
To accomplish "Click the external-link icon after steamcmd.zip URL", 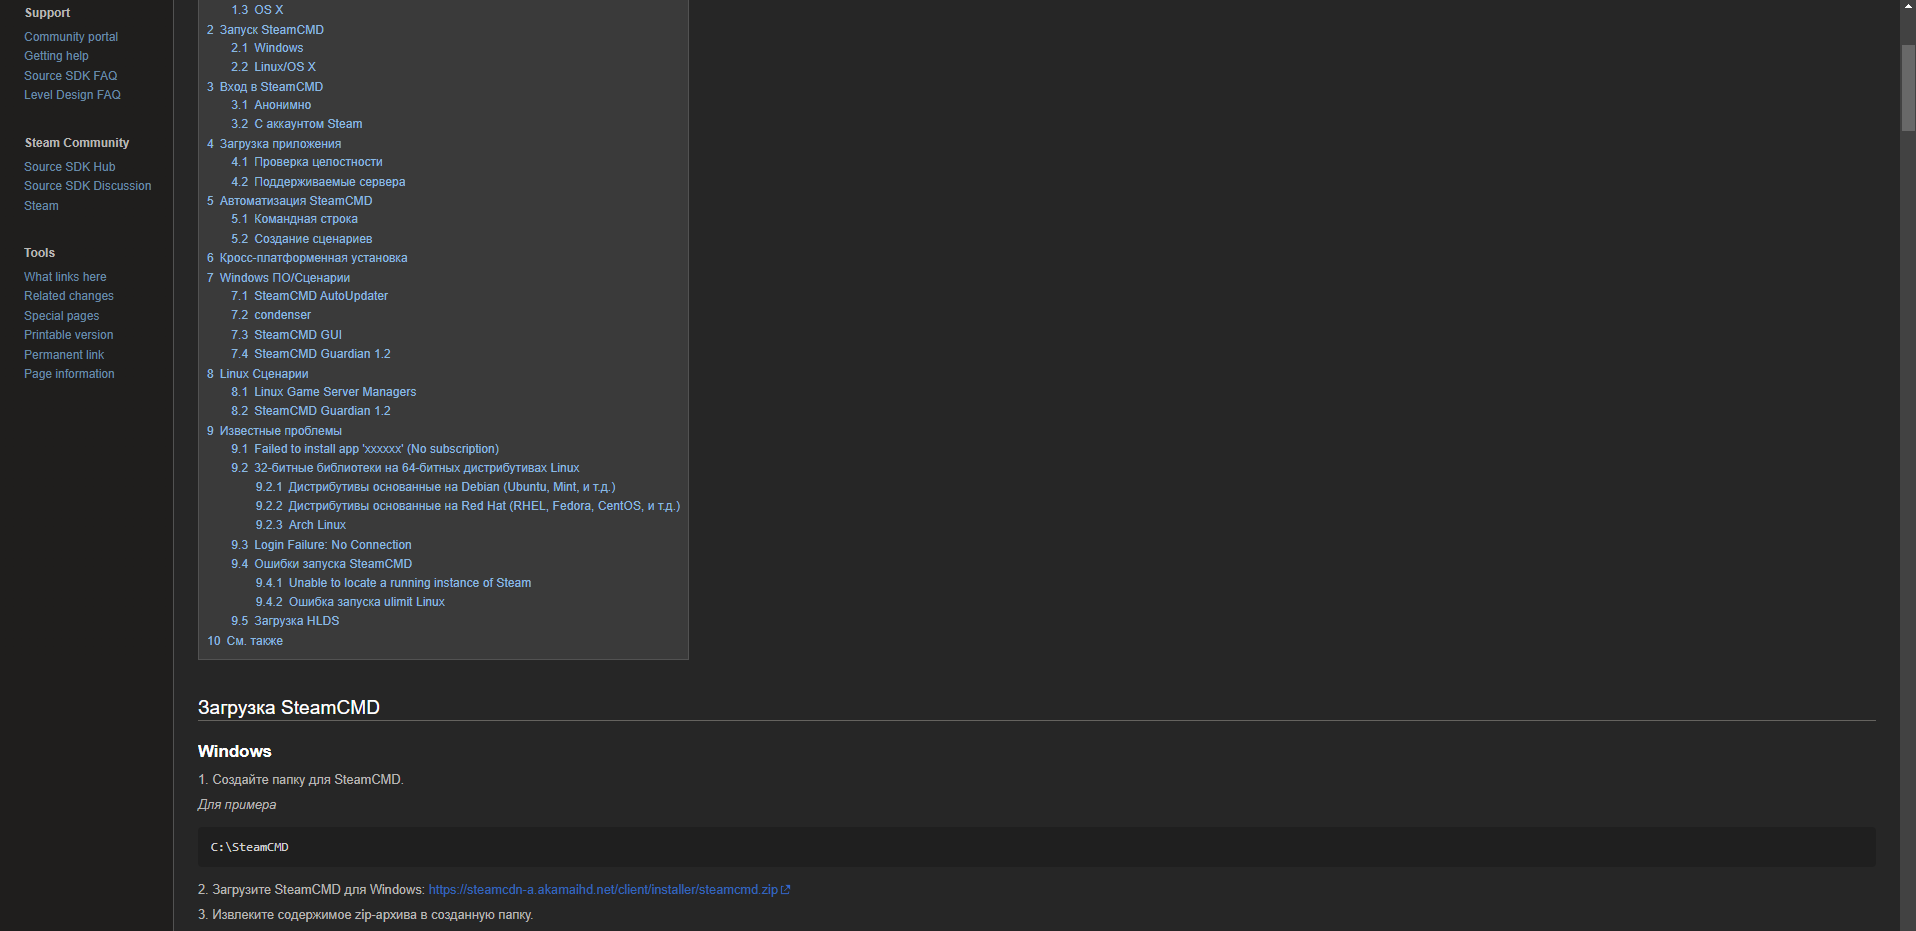I will click(x=786, y=890).
